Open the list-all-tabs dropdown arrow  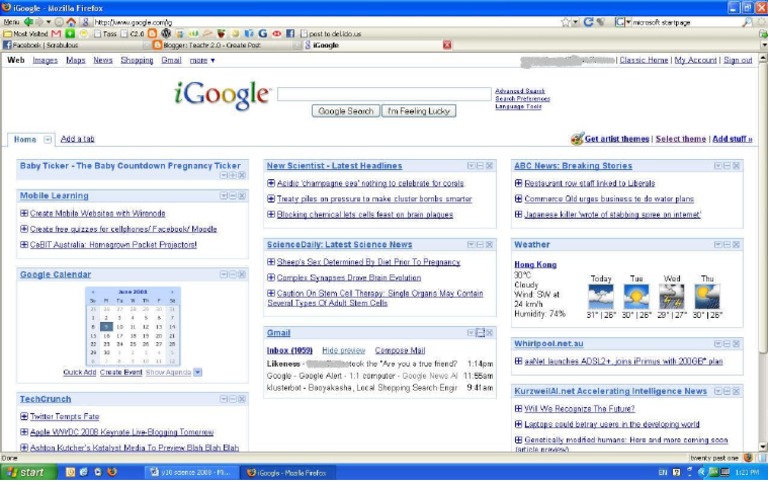pyautogui.click(x=764, y=45)
